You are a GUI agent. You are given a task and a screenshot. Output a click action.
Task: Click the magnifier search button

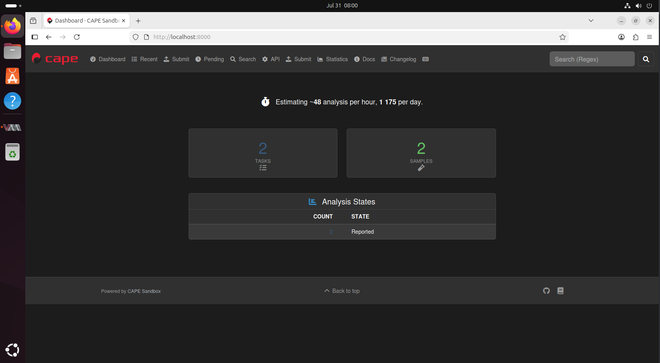(646, 59)
